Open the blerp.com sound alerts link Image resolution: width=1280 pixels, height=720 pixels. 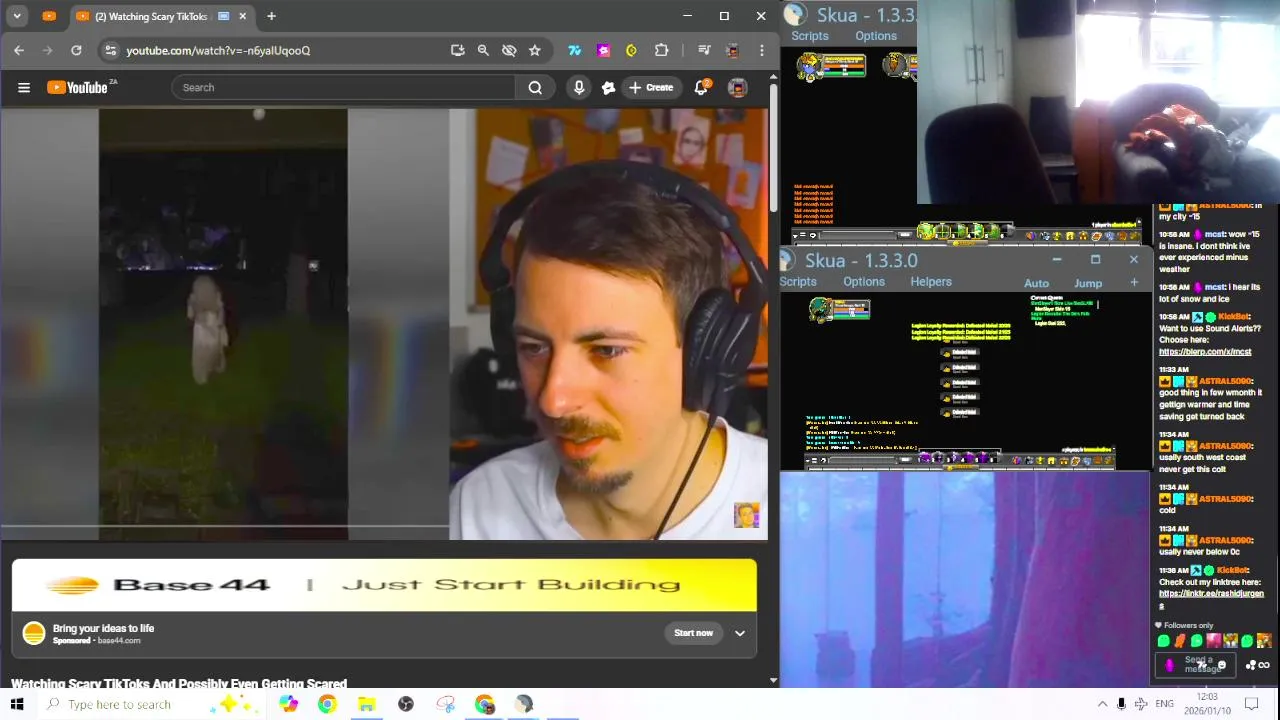[x=1205, y=352]
